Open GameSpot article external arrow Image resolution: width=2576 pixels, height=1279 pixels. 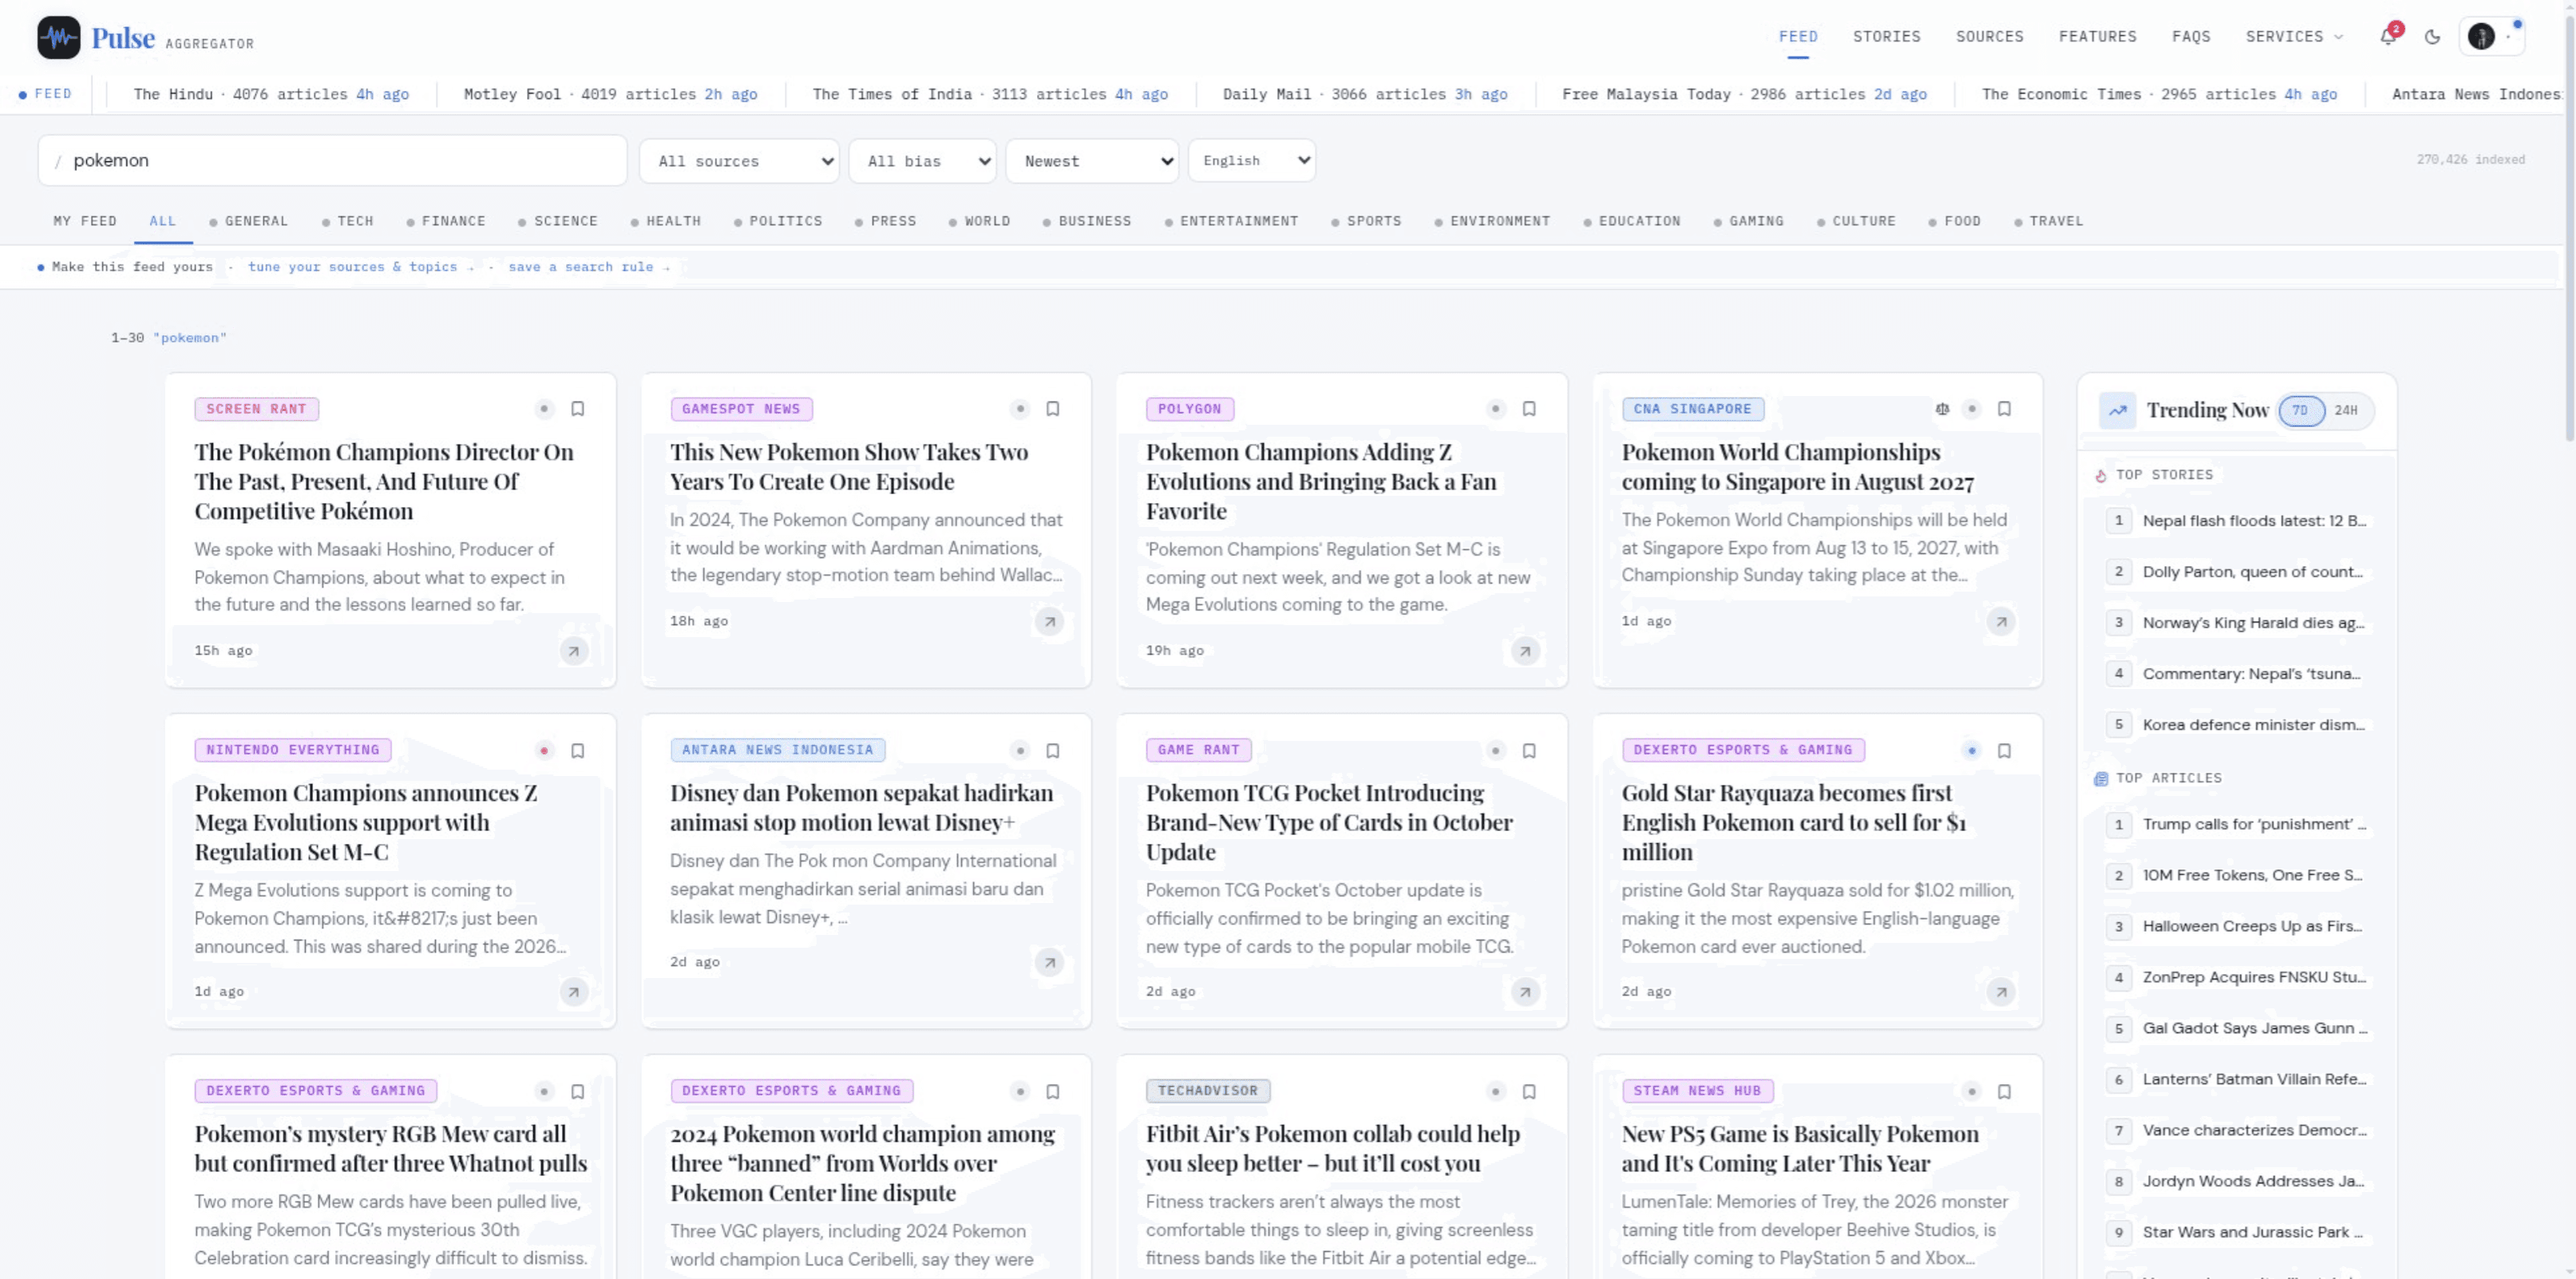(x=1049, y=622)
